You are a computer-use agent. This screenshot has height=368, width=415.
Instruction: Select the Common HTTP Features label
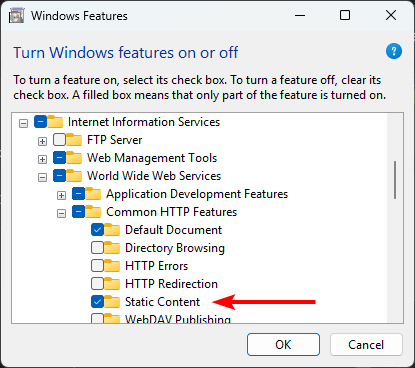pos(172,212)
